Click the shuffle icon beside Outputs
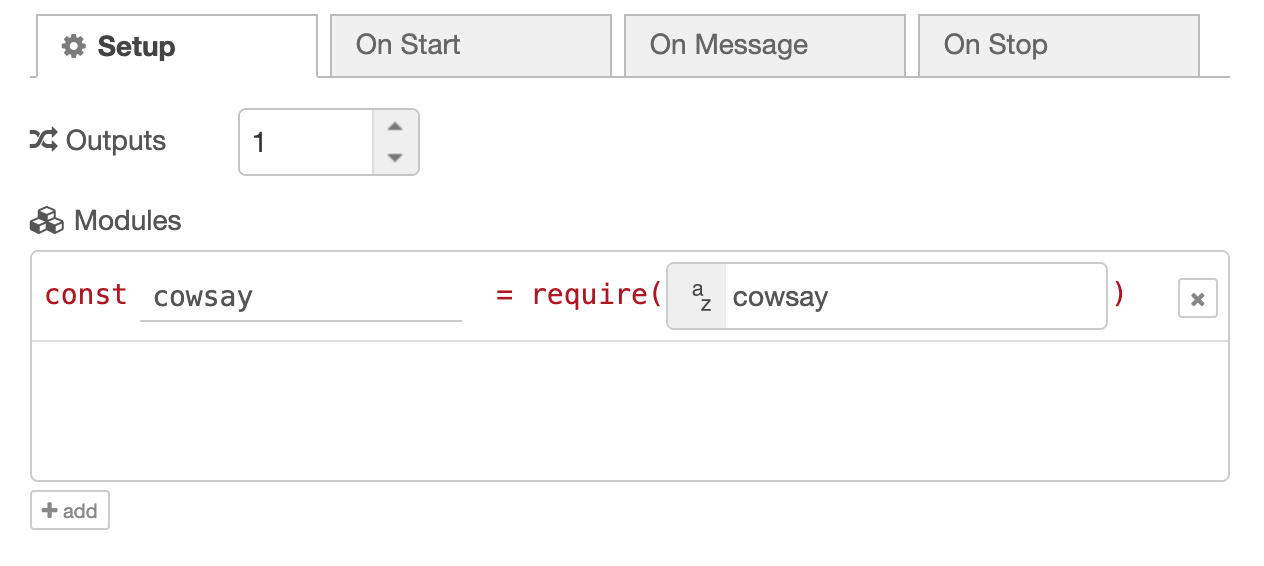This screenshot has height=566, width=1264. [44, 140]
